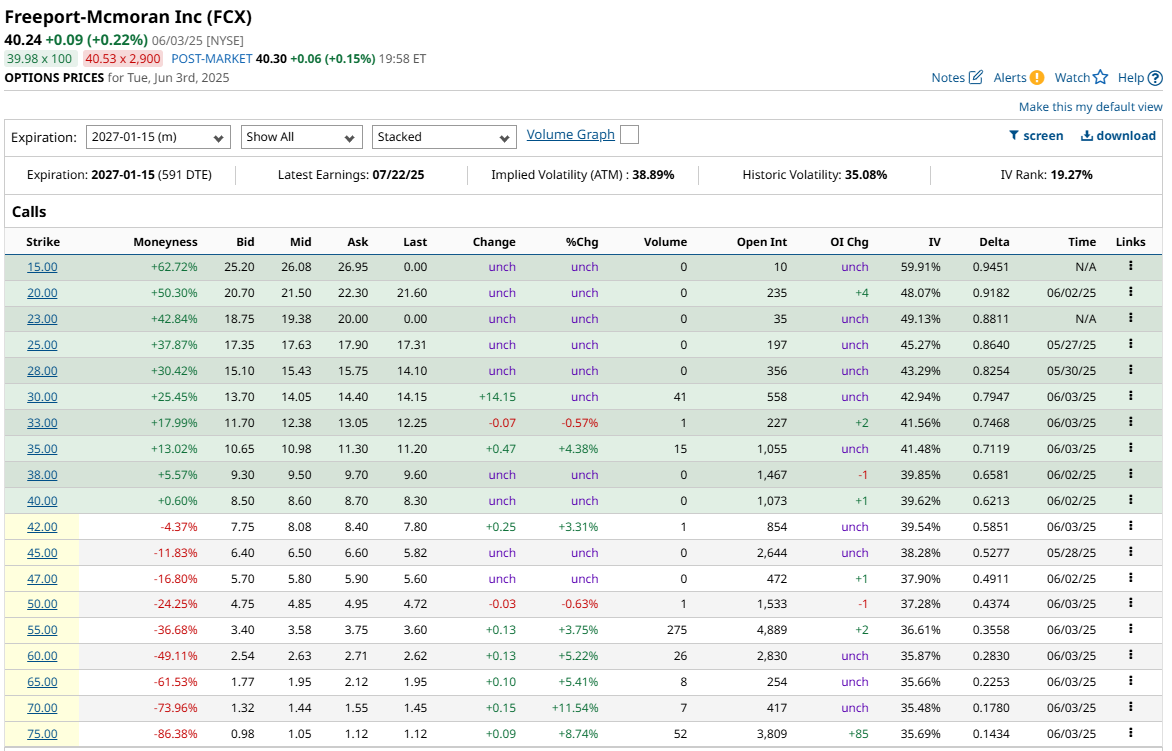Sort by Bid column header
The width and height of the screenshot is (1172, 751).
(x=245, y=242)
